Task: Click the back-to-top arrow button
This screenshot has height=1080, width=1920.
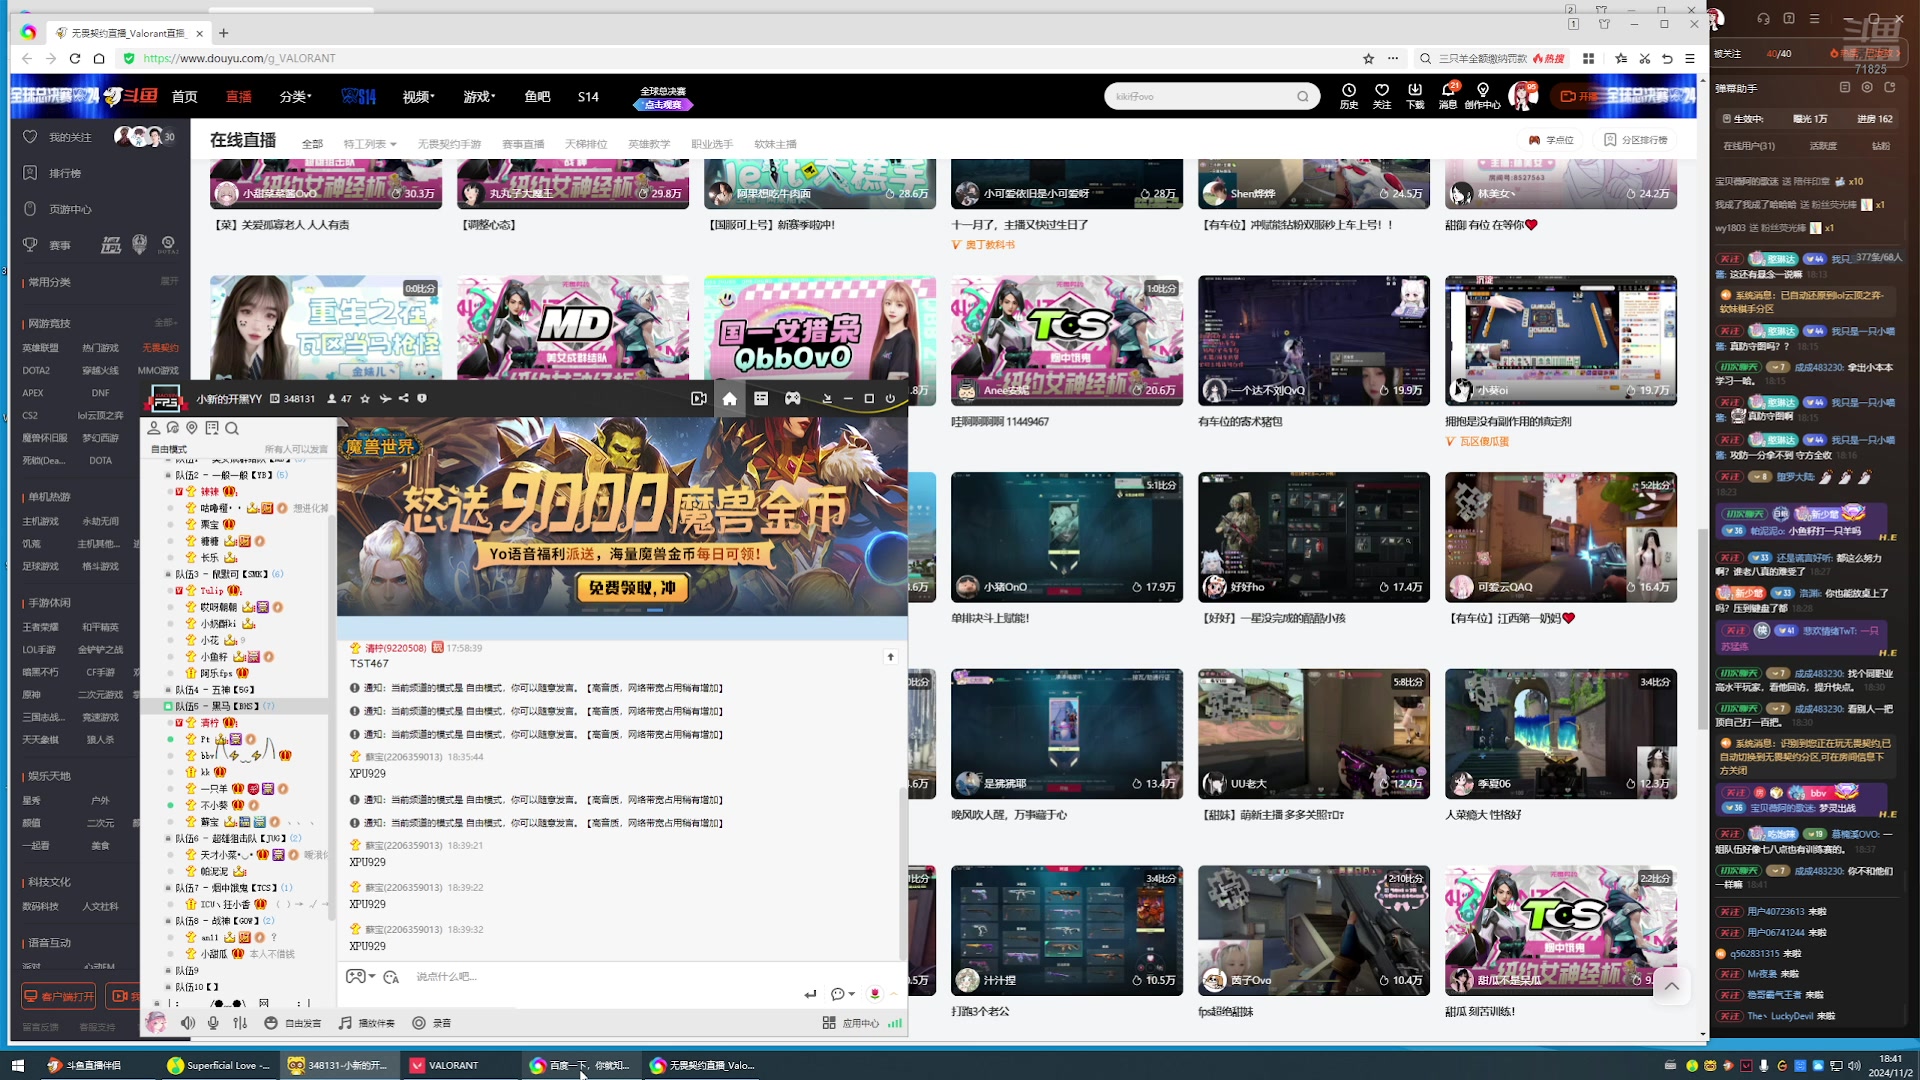Action: click(1671, 986)
